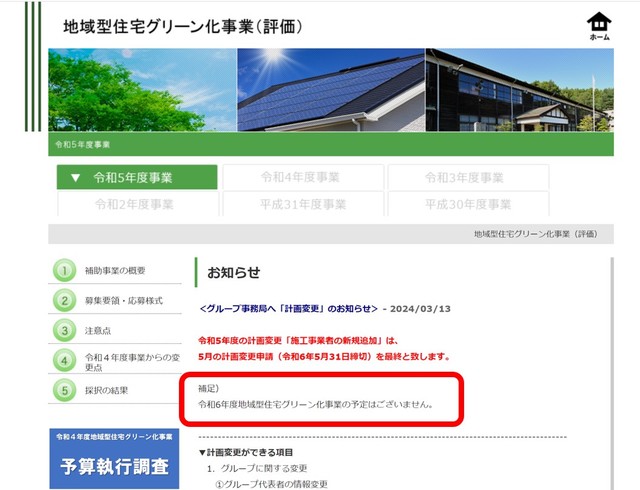Click the numbered circle 2 icon
Screen dimensions: 640x490
tap(64, 300)
